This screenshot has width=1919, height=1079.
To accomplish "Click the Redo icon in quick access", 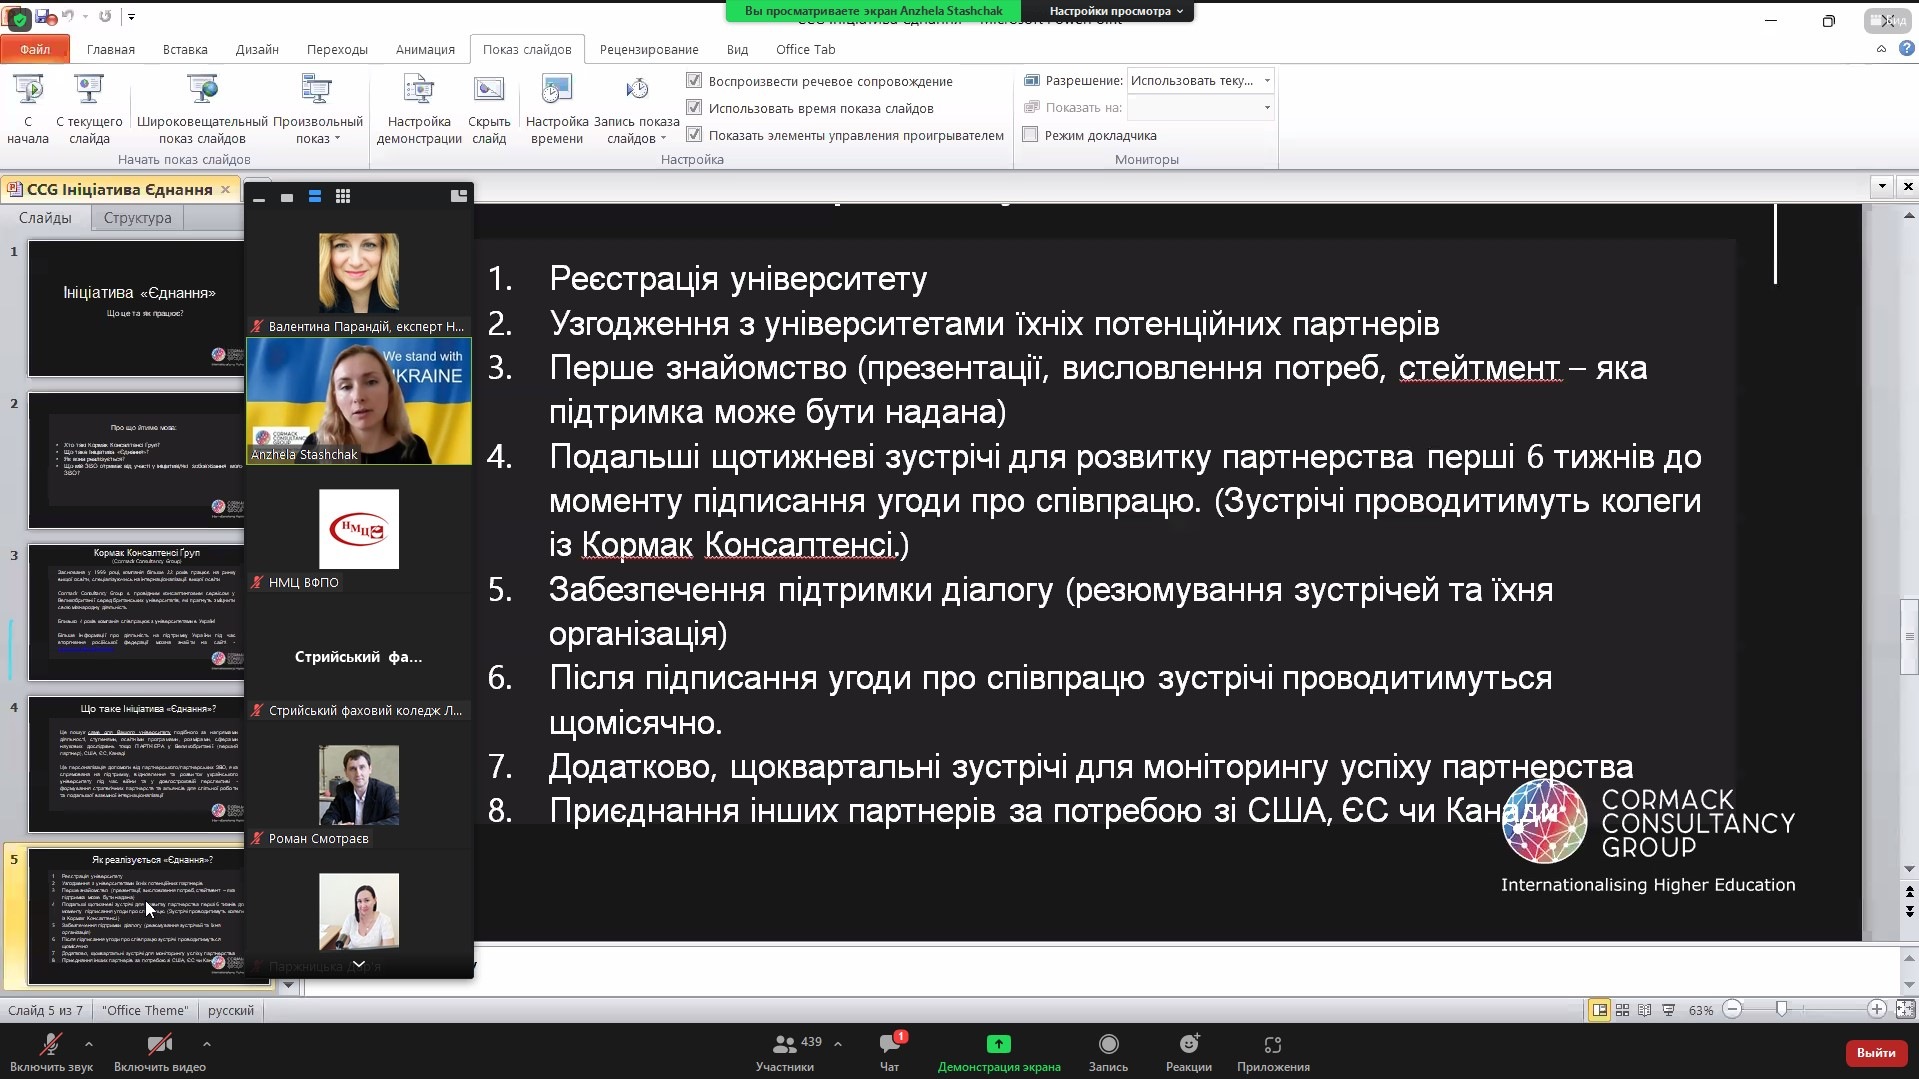I will [105, 17].
